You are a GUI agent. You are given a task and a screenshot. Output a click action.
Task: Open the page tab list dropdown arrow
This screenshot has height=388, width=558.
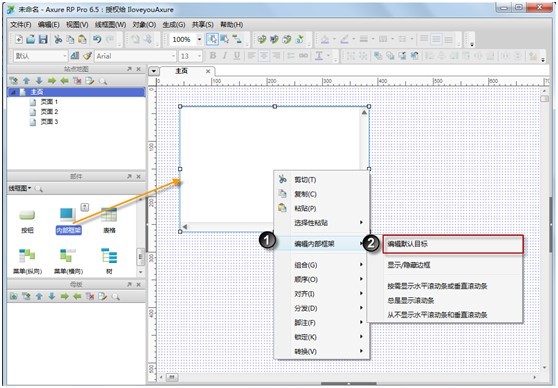pyautogui.click(x=154, y=71)
